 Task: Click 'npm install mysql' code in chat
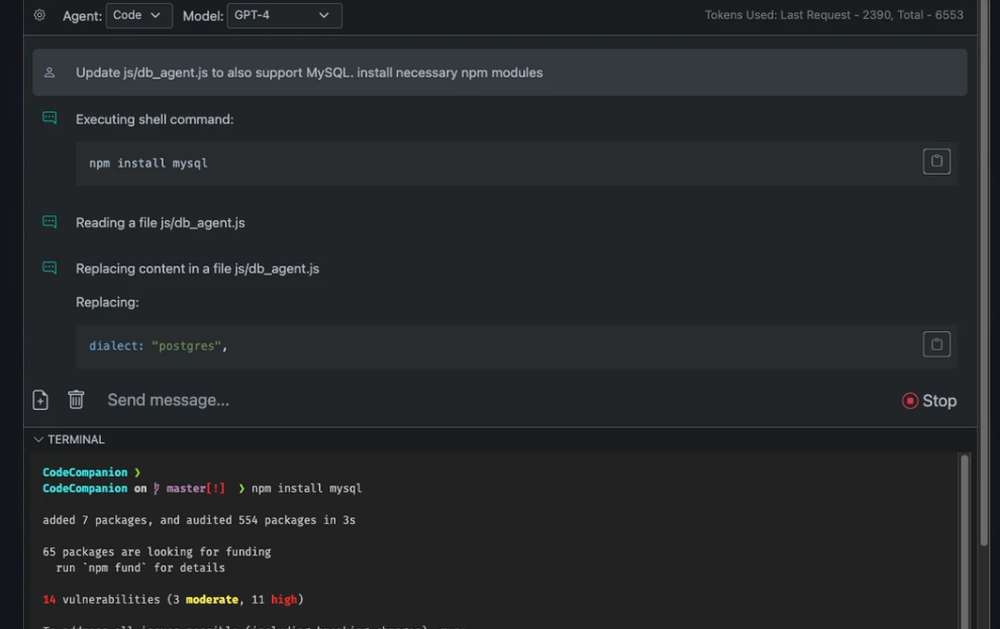coord(148,163)
